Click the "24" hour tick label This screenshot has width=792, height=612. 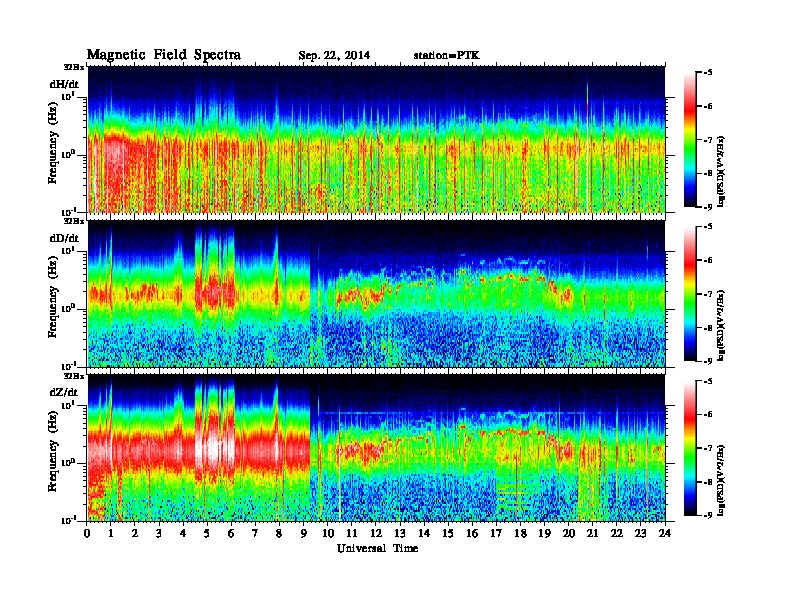click(x=665, y=533)
